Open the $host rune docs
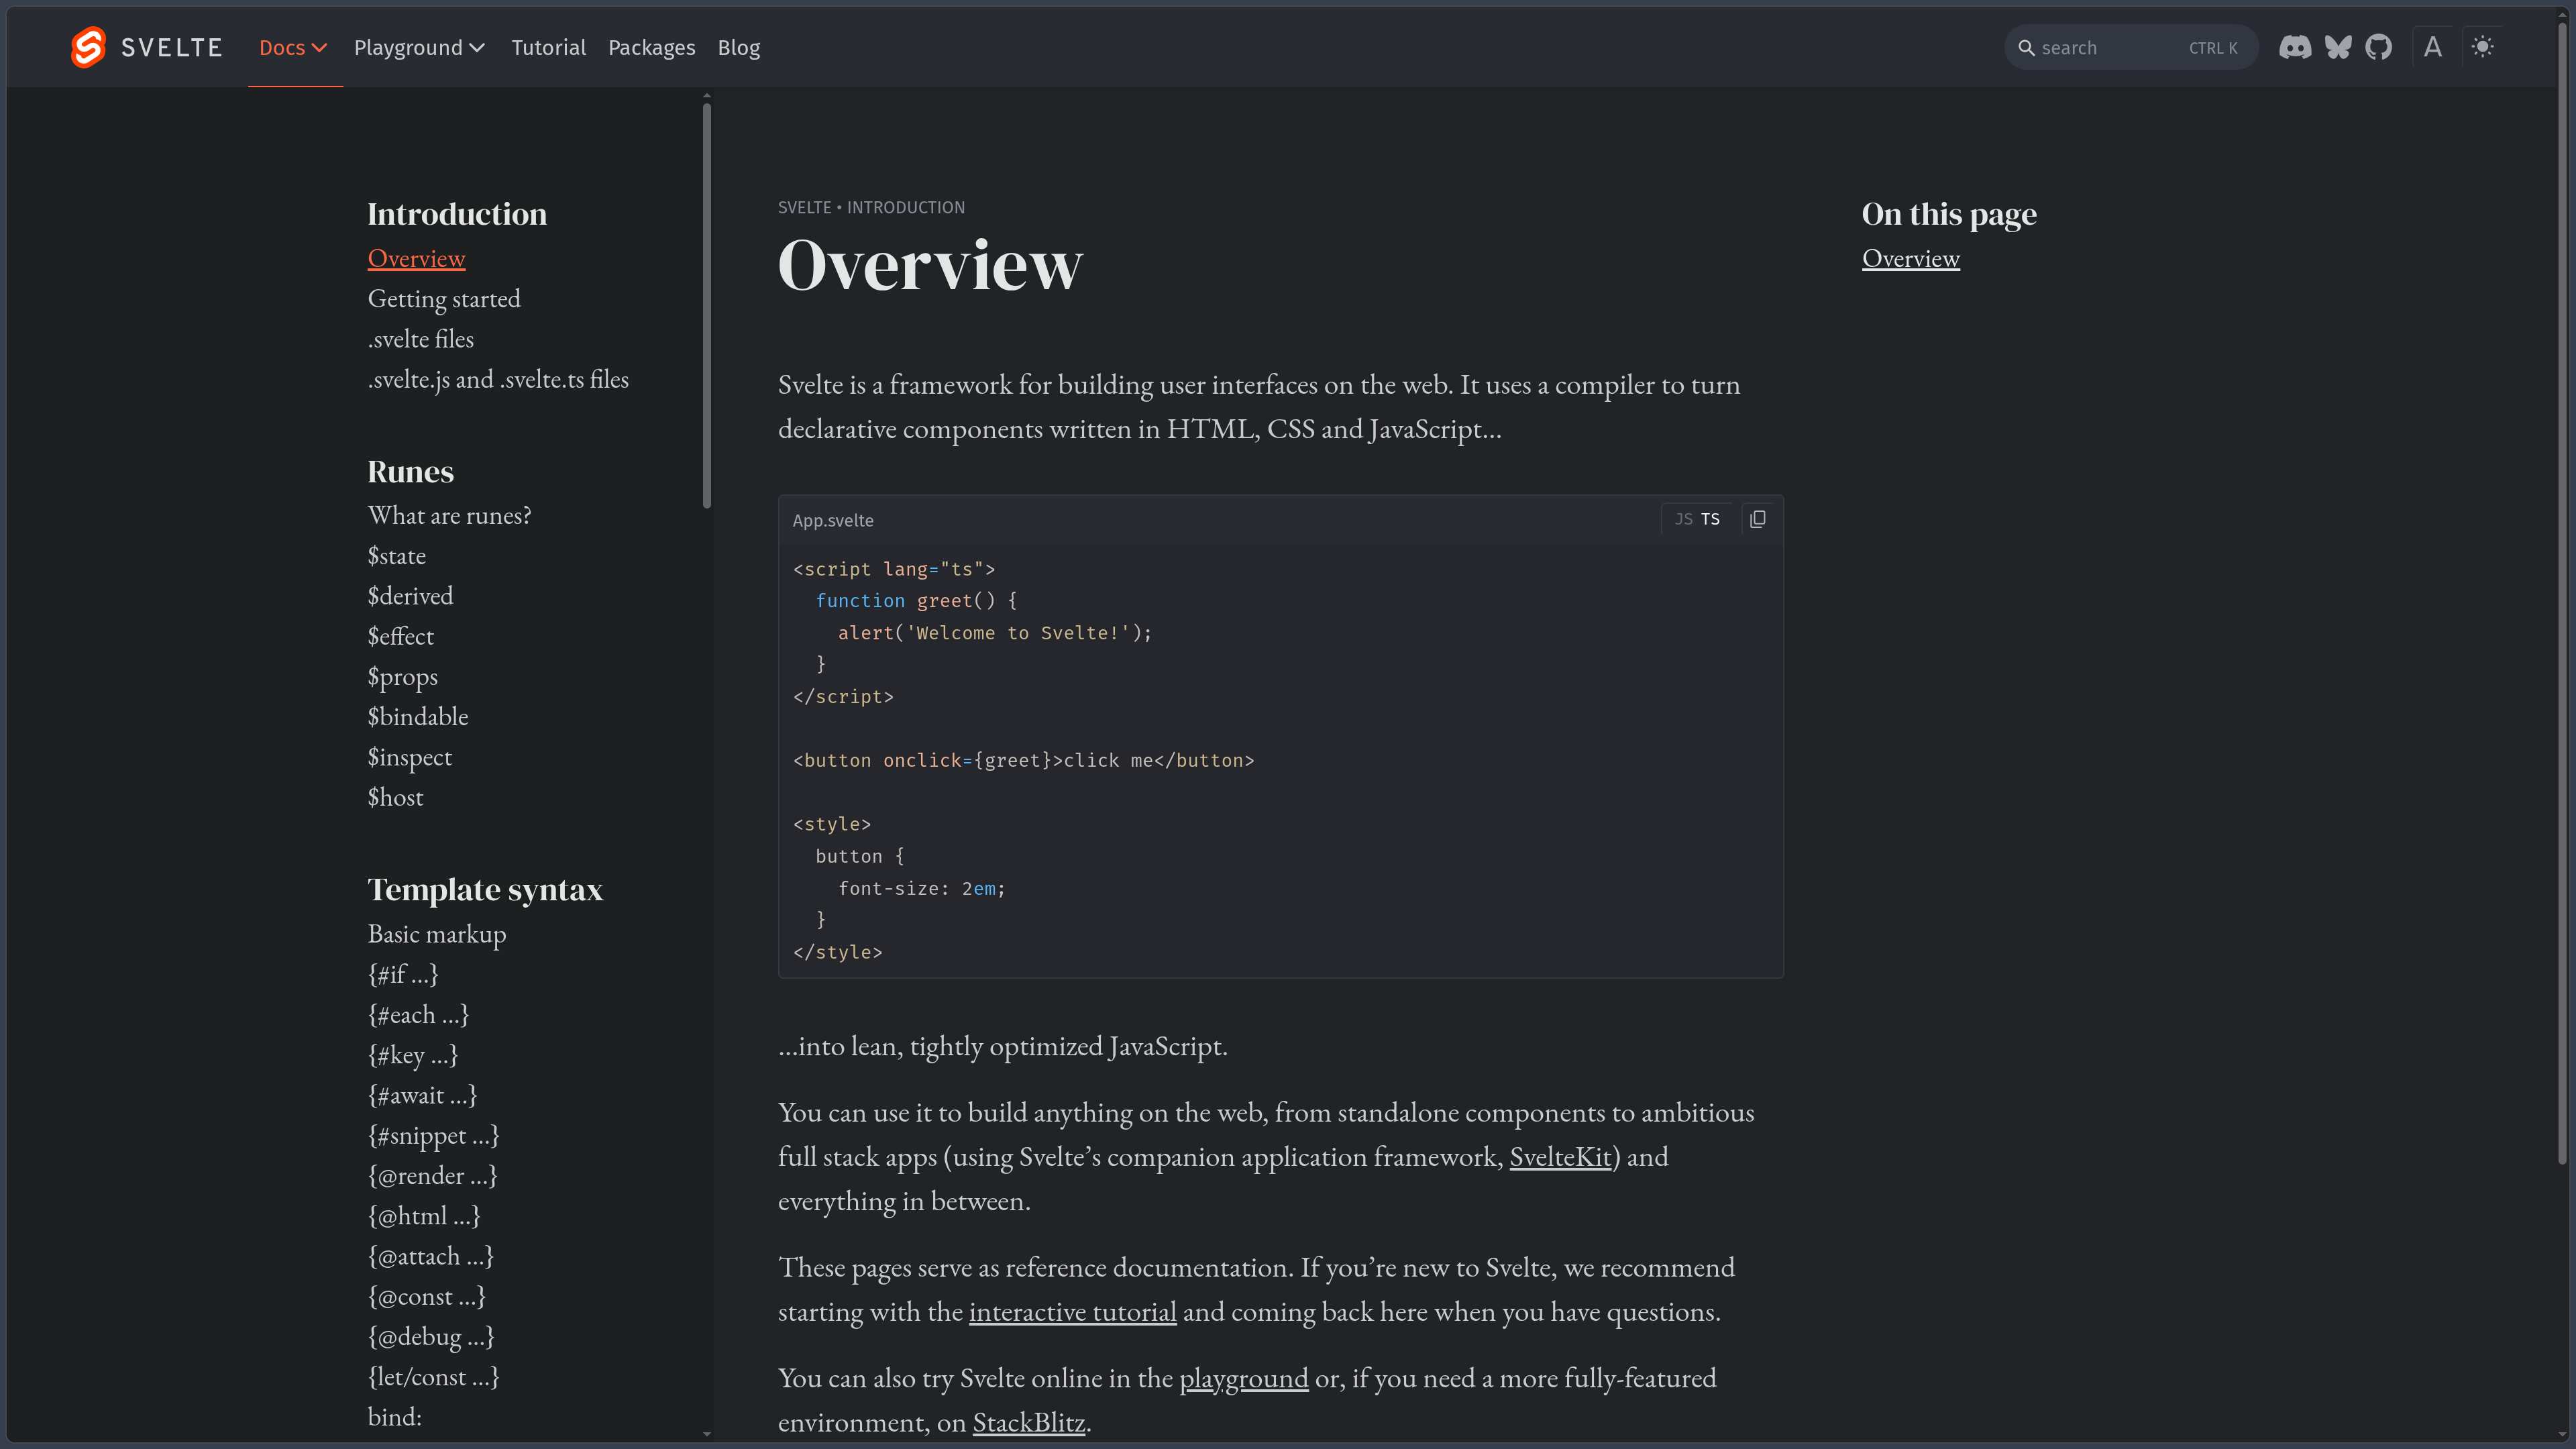Screen dimensions: 2576x1449 [395, 797]
